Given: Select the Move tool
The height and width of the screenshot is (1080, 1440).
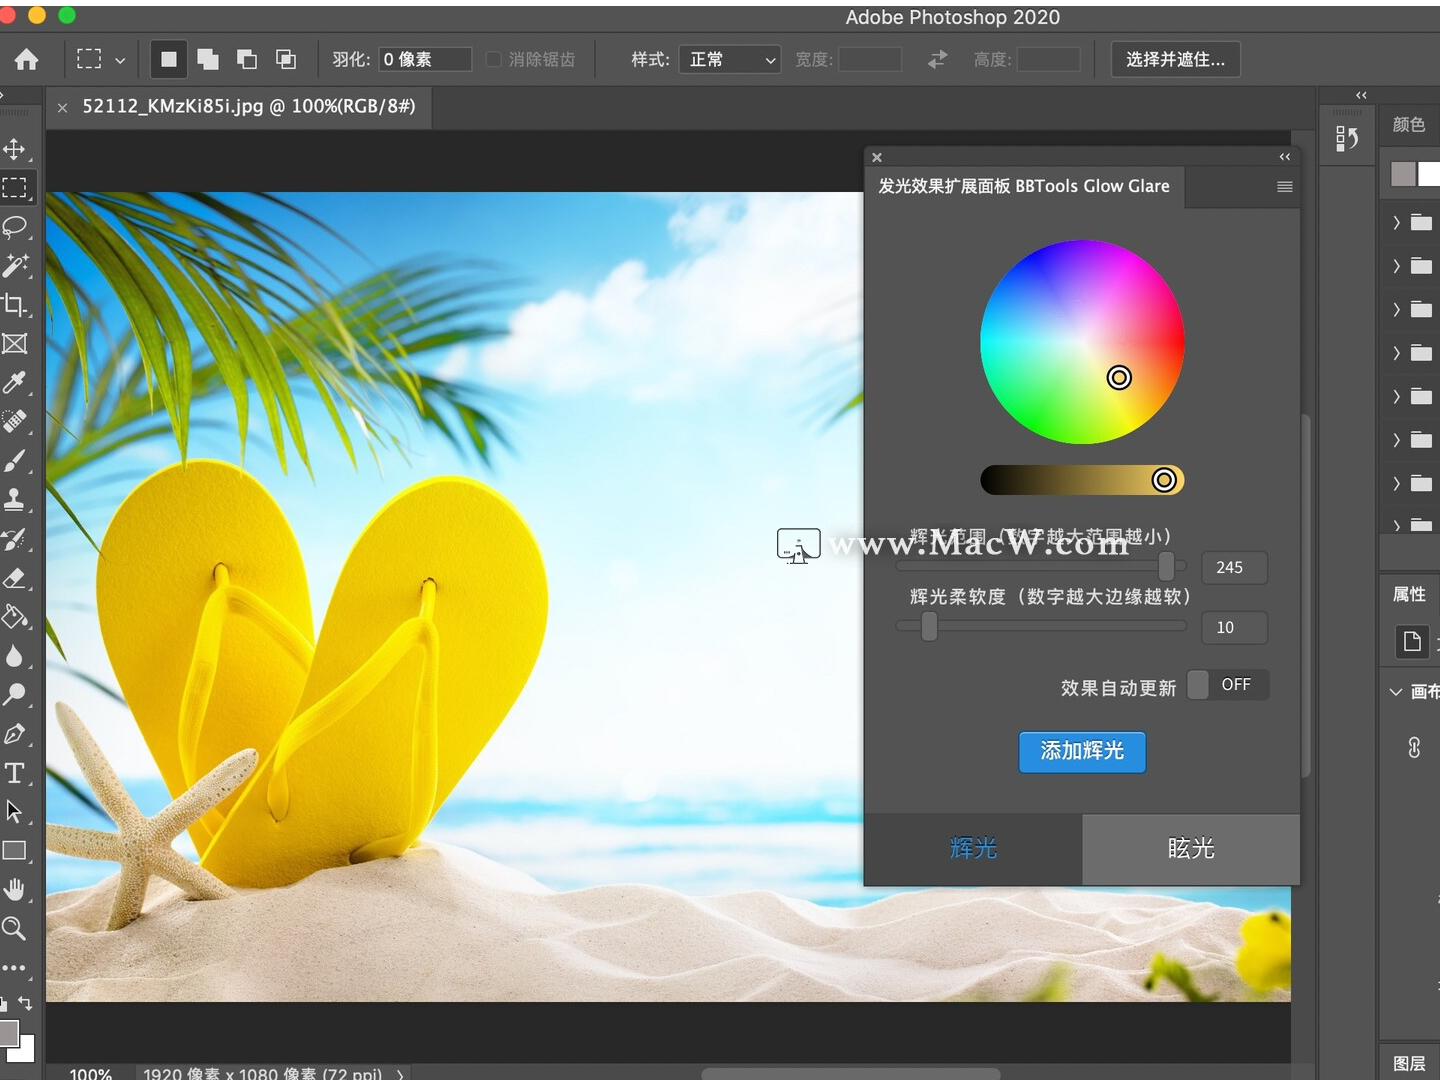Looking at the screenshot, I should click(x=16, y=150).
